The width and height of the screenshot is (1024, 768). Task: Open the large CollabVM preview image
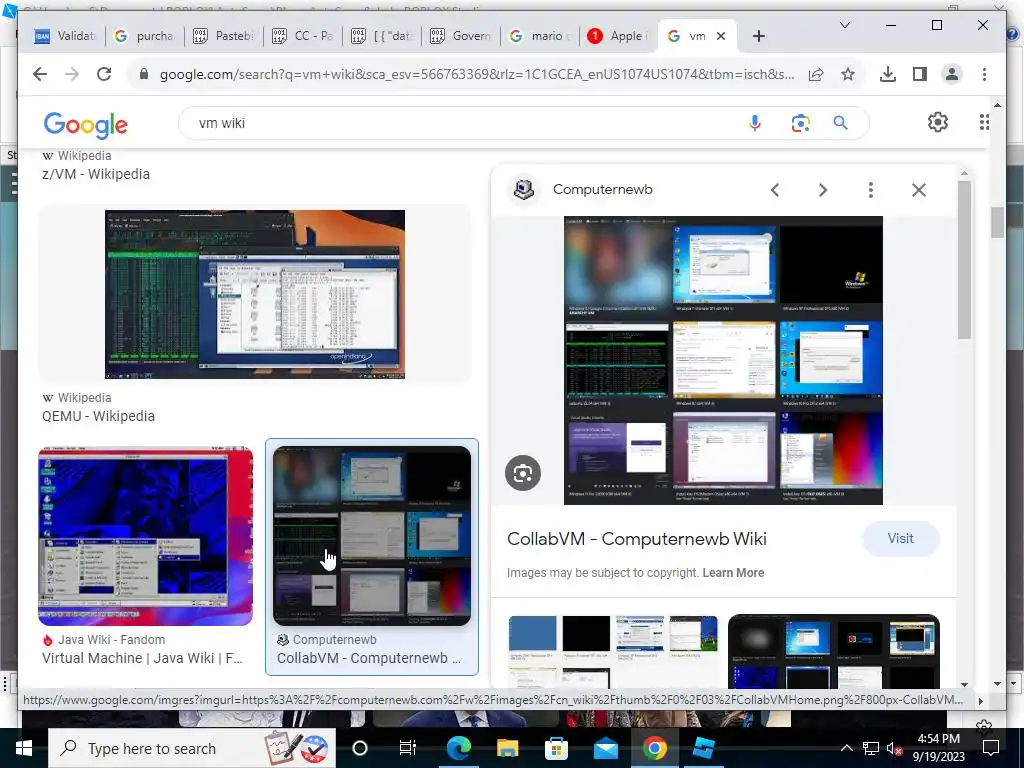723,360
